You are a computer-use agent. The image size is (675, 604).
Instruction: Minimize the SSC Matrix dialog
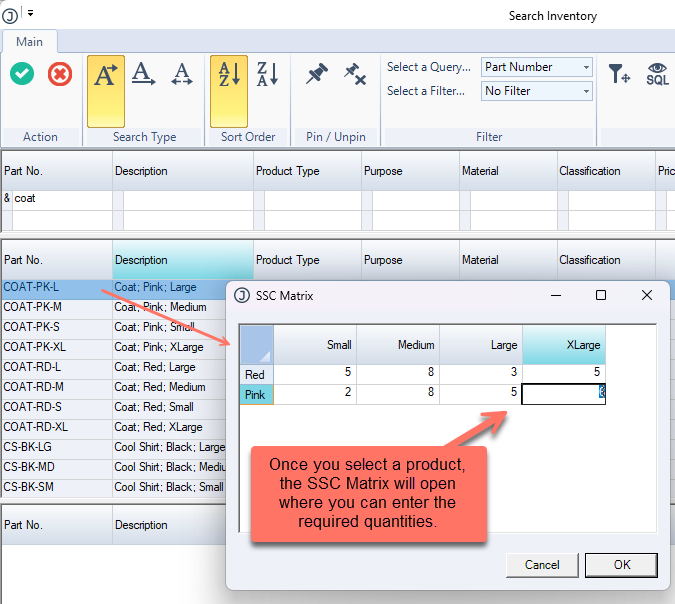[556, 295]
